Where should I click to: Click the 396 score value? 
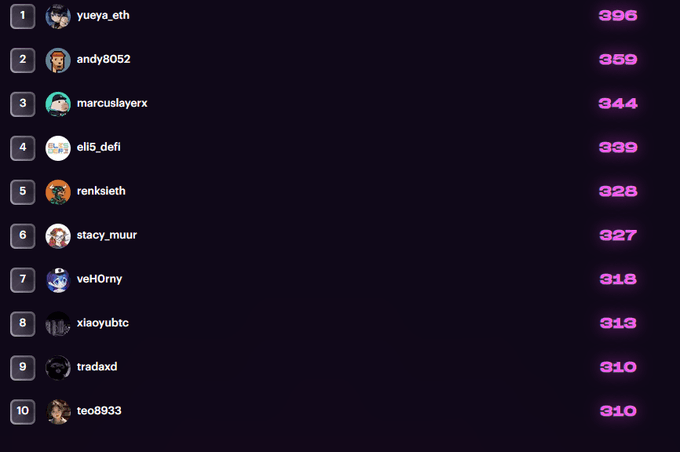click(x=618, y=16)
